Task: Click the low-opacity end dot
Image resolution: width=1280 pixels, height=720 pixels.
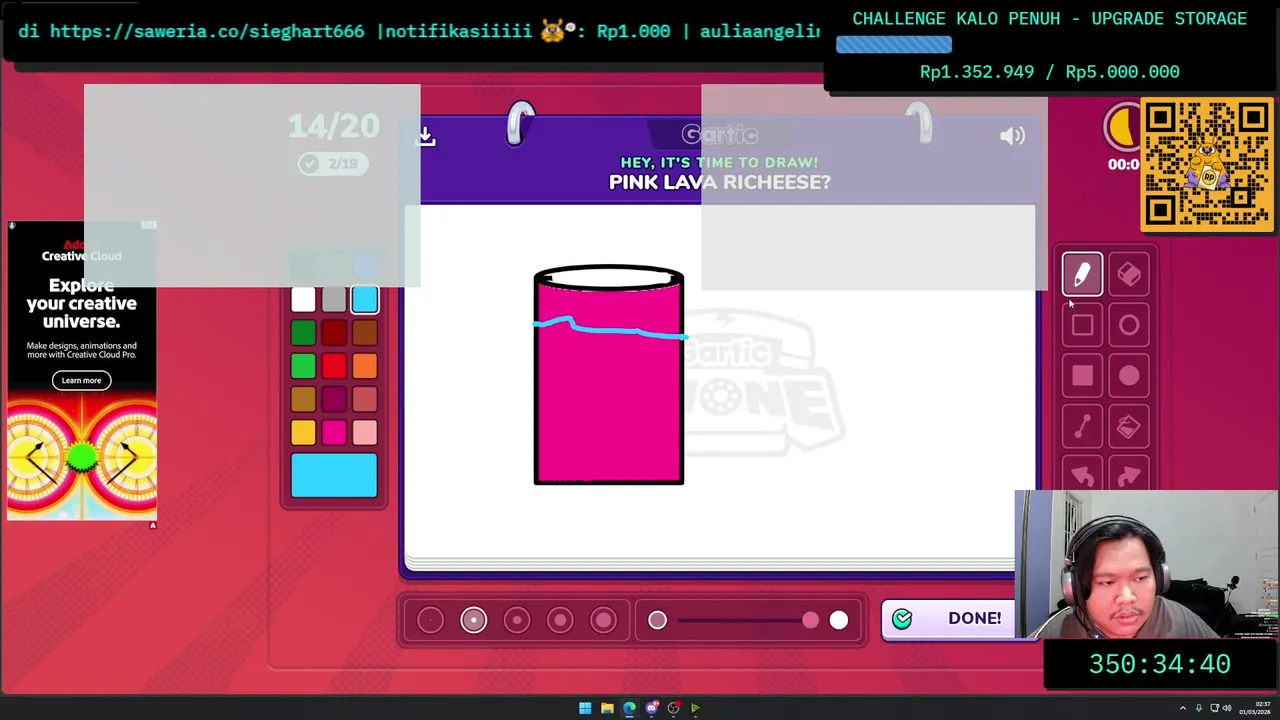Action: [x=657, y=620]
